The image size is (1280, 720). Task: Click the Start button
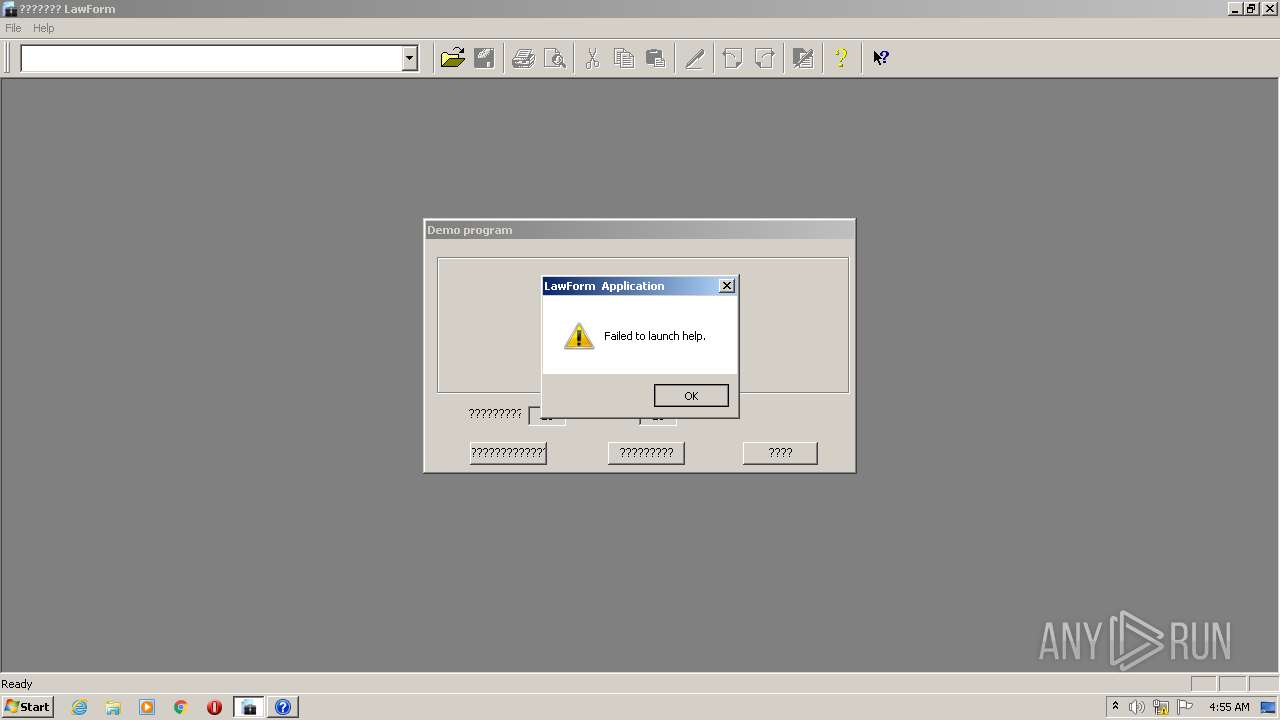(x=27, y=707)
